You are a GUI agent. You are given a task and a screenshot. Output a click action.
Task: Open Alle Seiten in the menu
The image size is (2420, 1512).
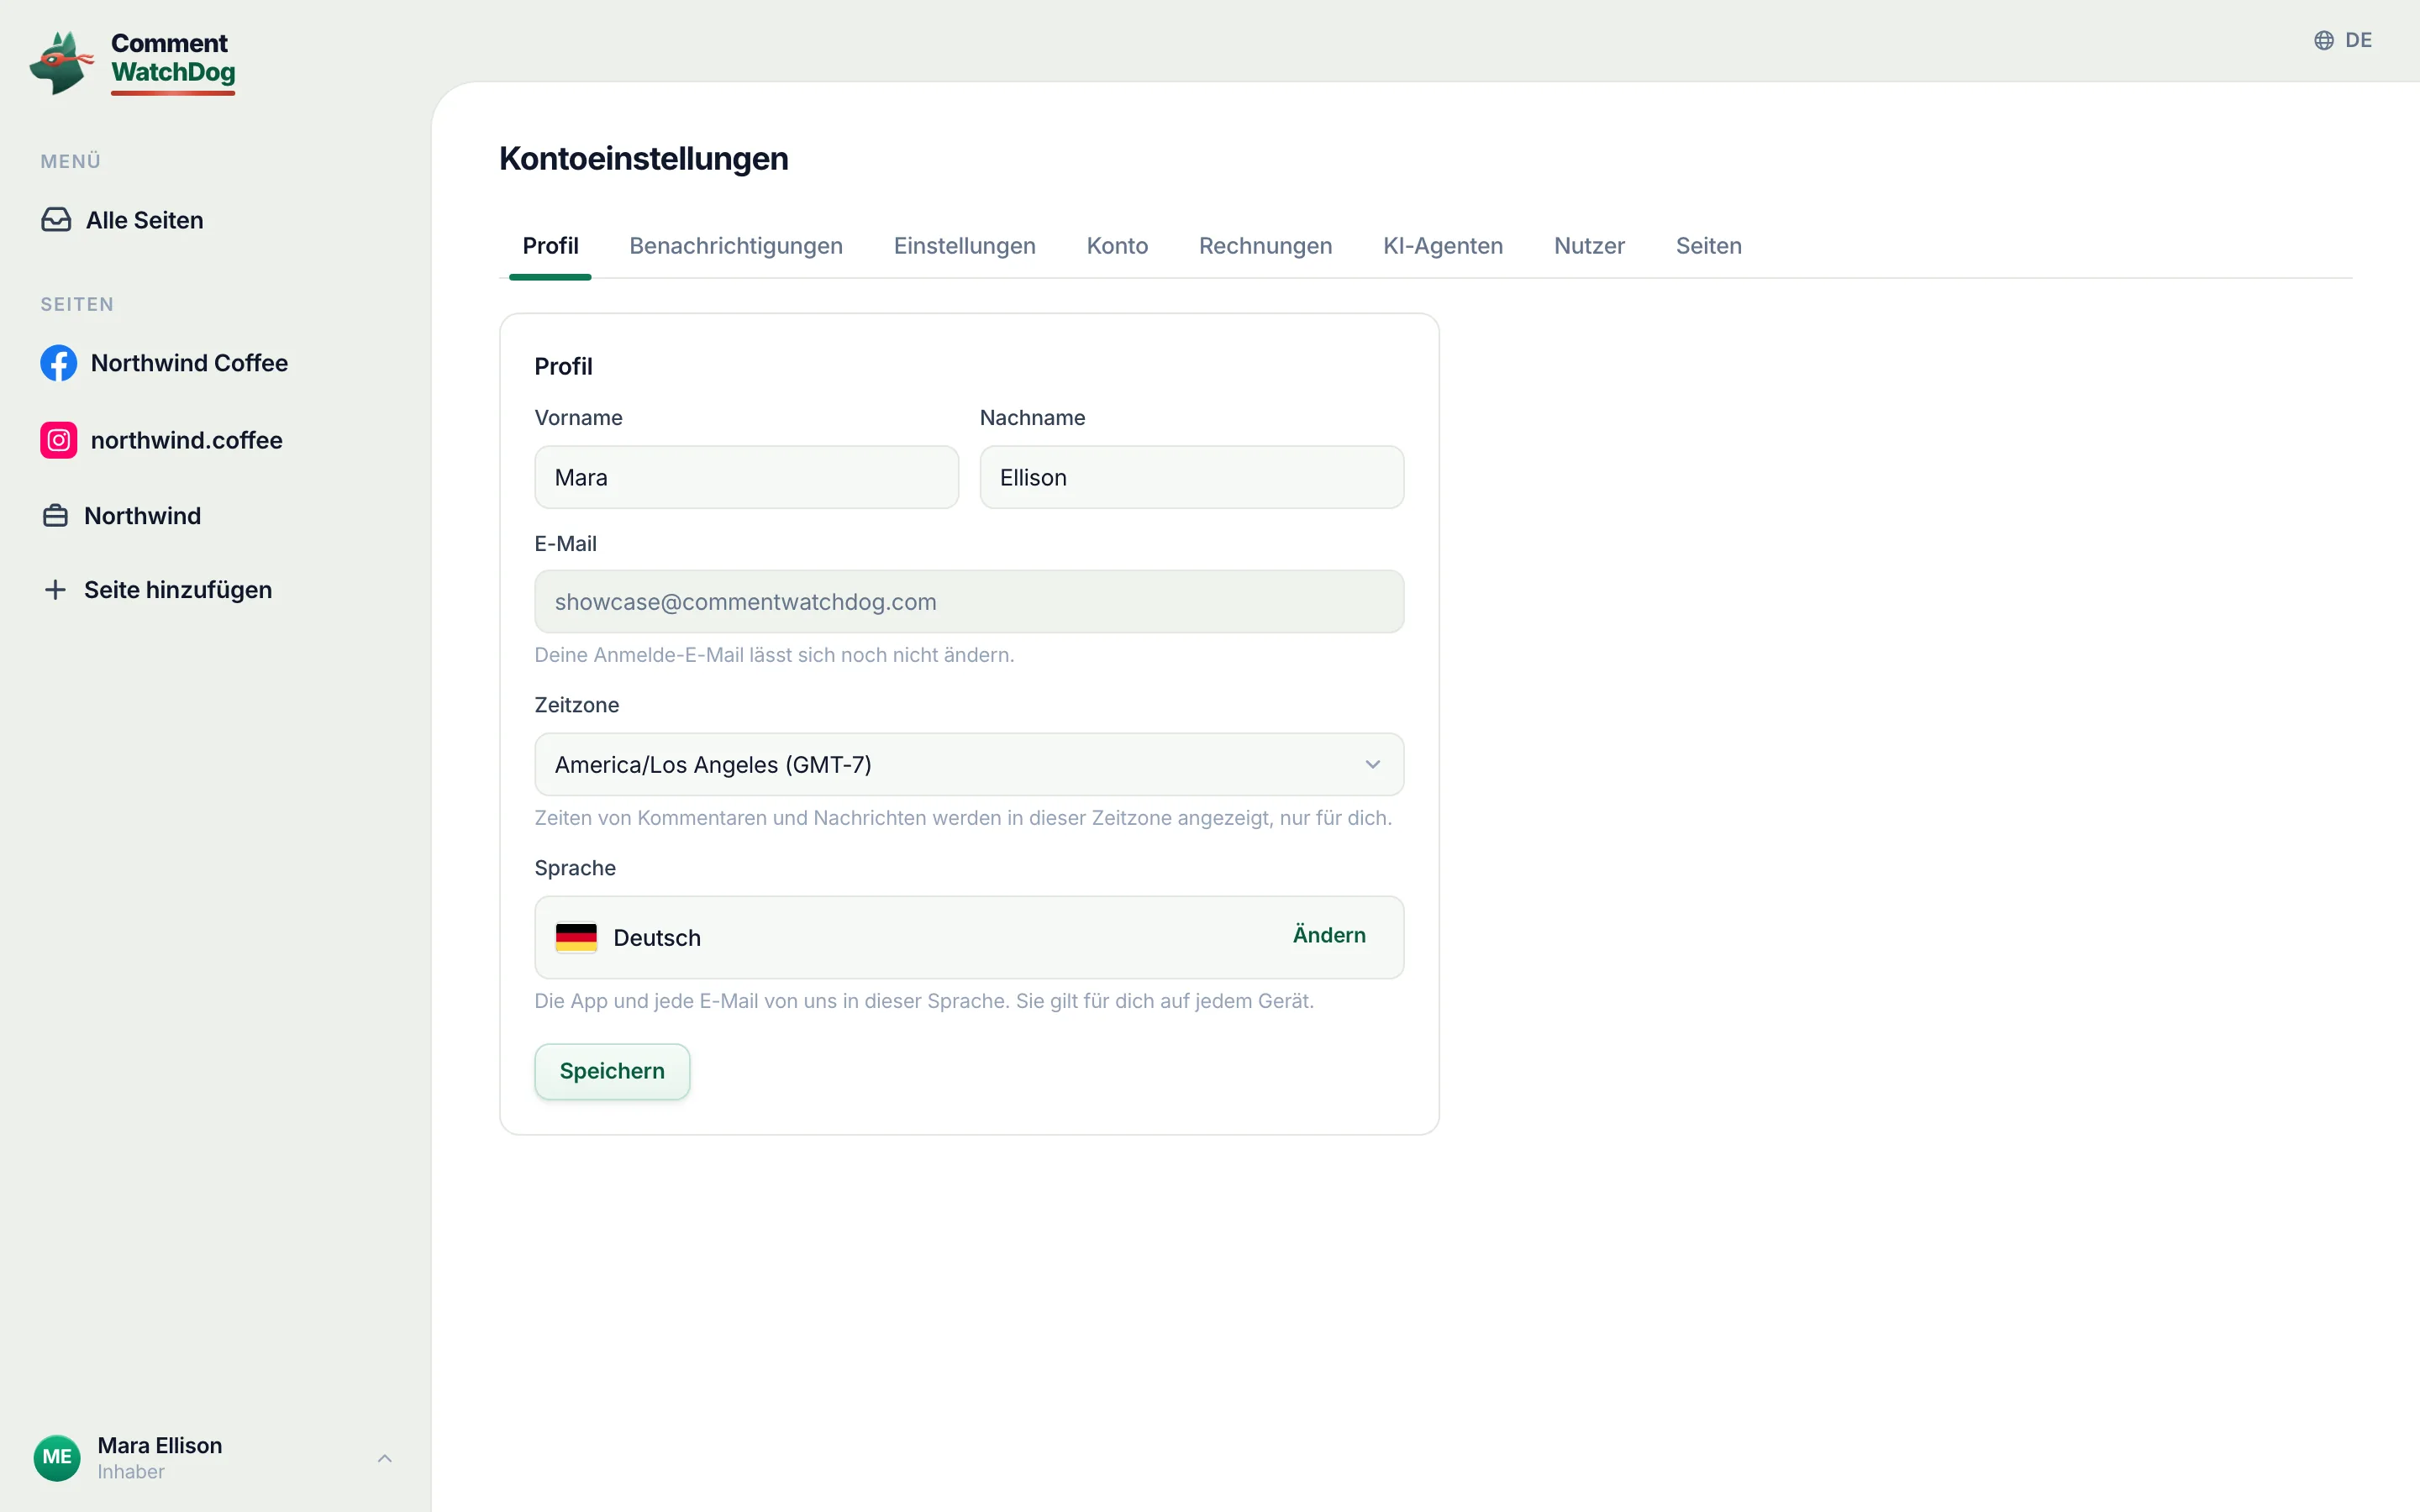(122, 220)
